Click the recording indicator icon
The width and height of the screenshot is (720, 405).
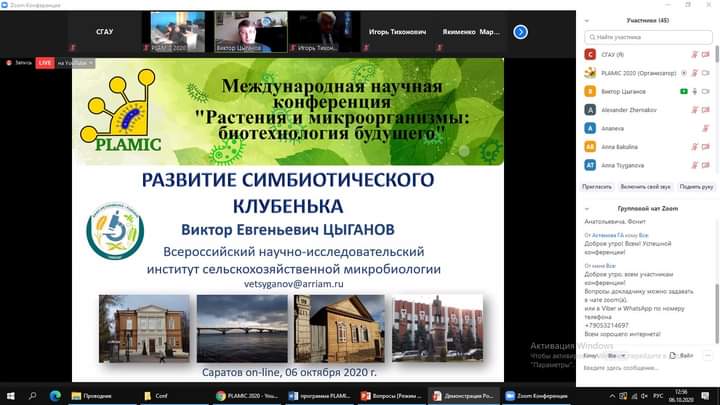tap(9, 63)
